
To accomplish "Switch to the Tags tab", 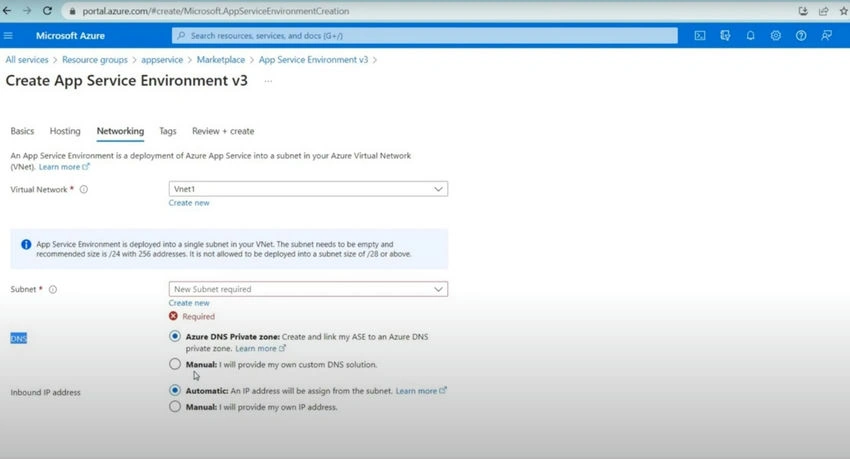I will coord(168,131).
